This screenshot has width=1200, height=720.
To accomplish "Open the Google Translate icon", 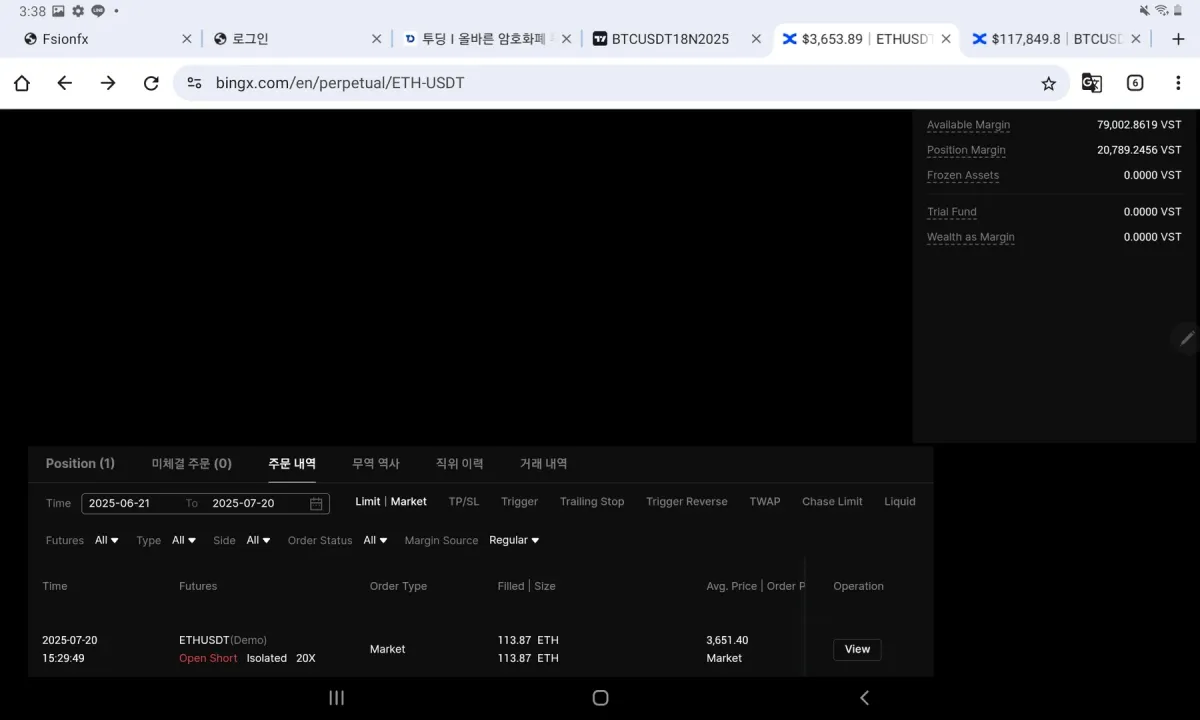I will click(1091, 83).
